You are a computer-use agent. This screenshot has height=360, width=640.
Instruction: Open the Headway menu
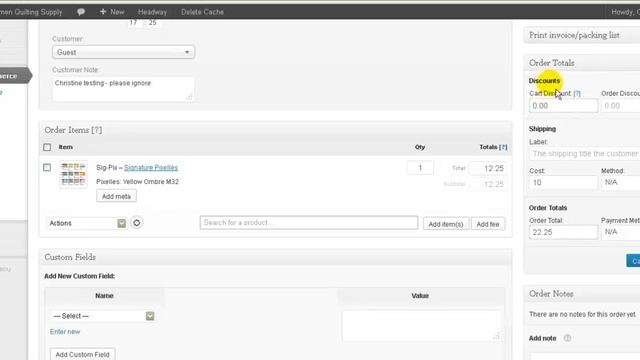coord(152,12)
